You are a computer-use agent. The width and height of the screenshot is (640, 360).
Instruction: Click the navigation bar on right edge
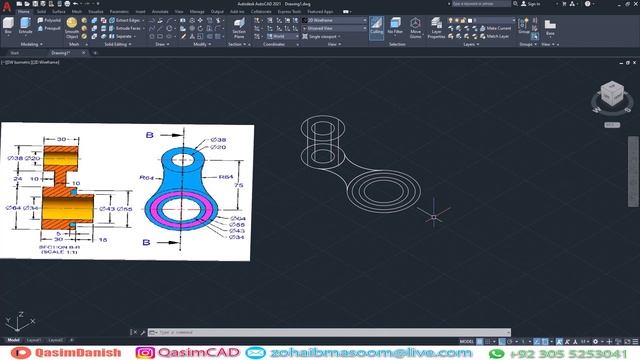[x=633, y=171]
